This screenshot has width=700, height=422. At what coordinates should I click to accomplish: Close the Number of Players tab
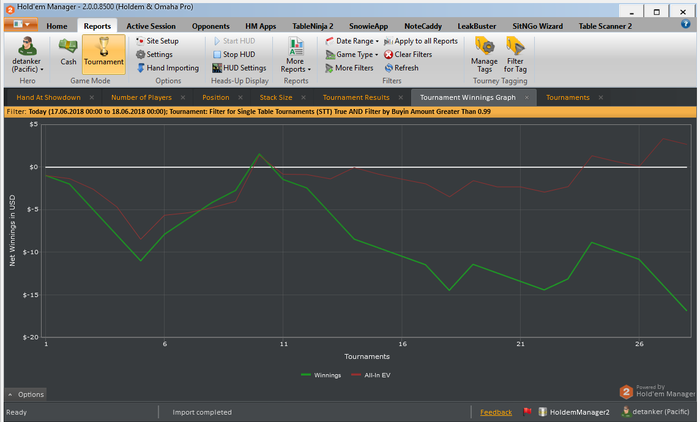pos(183,97)
